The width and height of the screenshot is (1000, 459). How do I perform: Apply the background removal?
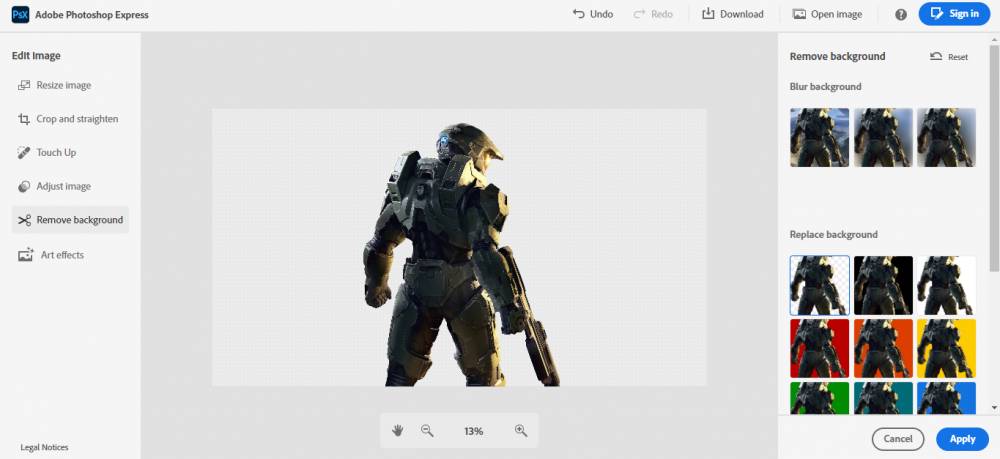point(962,439)
